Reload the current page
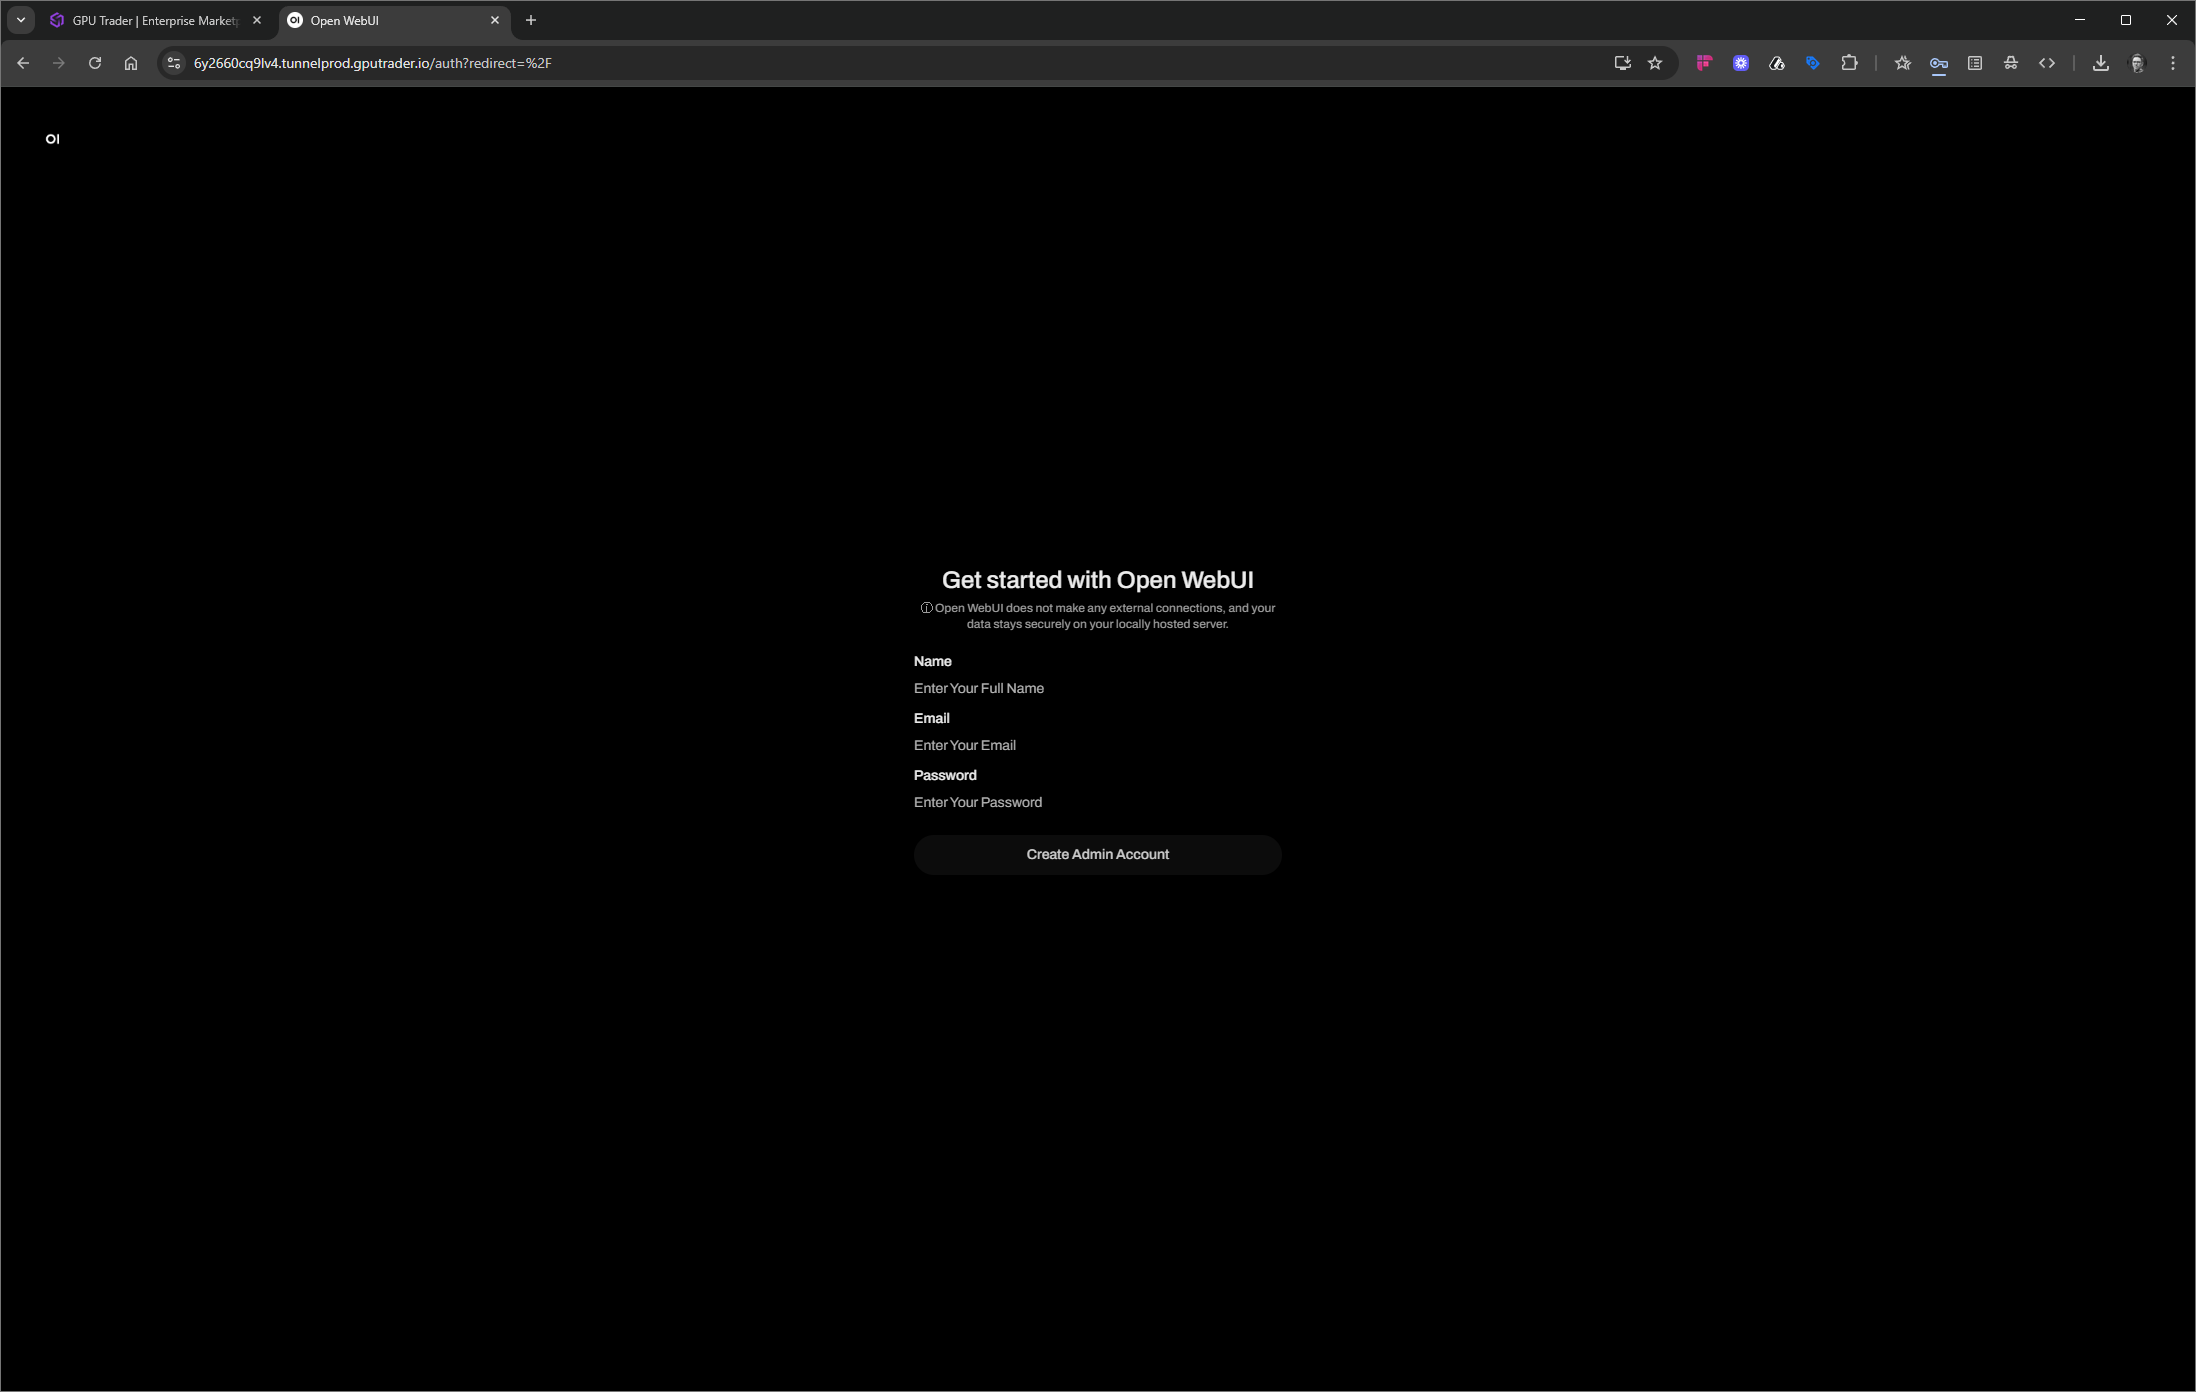The height and width of the screenshot is (1392, 2196). (95, 63)
